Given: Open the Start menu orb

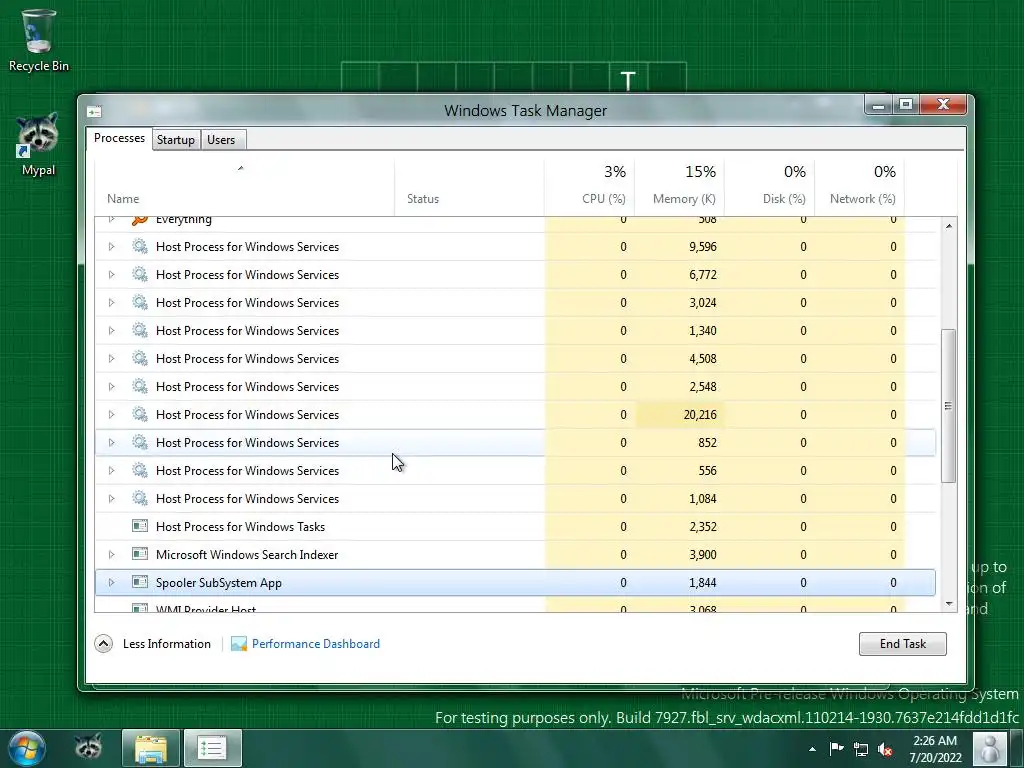Looking at the screenshot, I should pyautogui.click(x=27, y=748).
